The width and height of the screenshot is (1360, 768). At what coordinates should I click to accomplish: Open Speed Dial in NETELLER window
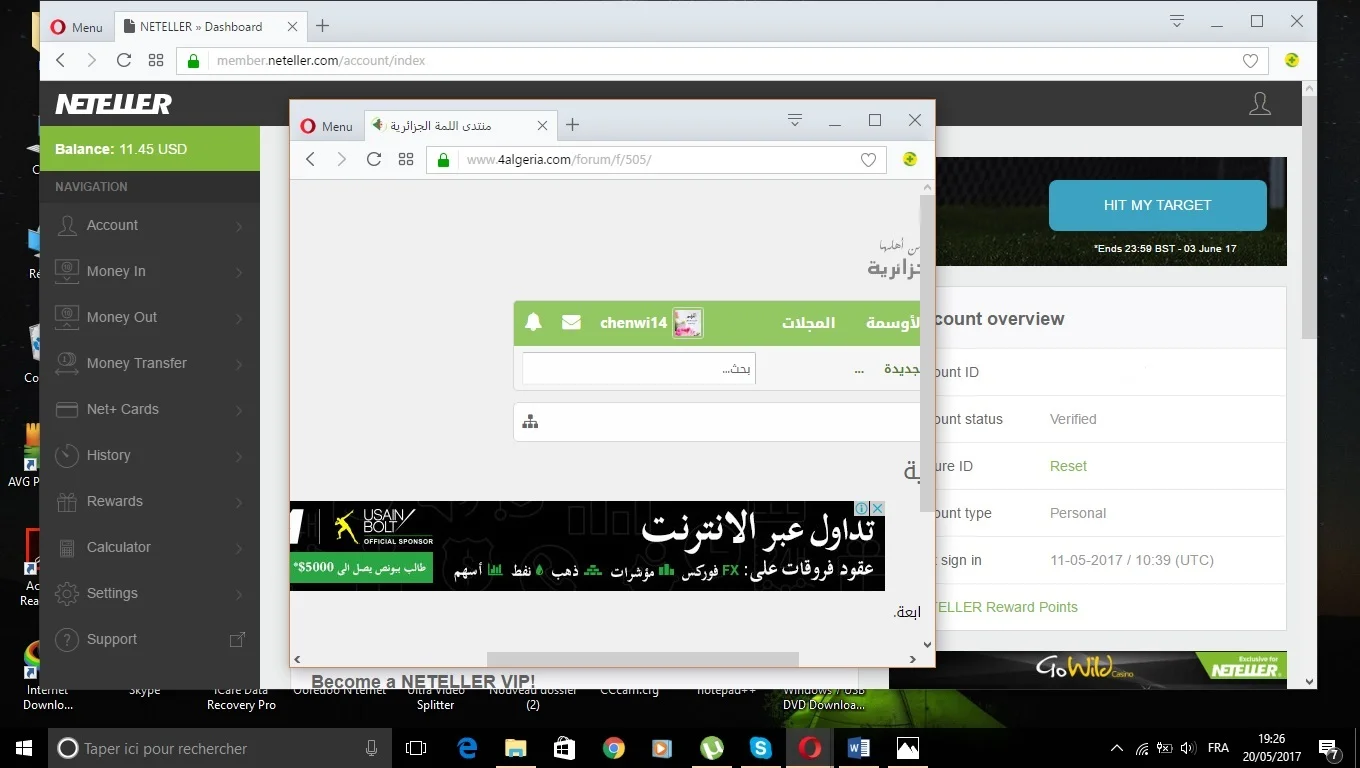[156, 60]
